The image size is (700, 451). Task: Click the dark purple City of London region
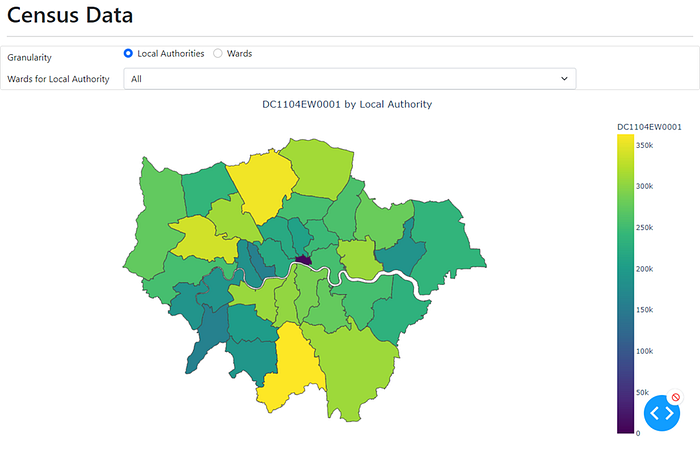click(x=303, y=260)
